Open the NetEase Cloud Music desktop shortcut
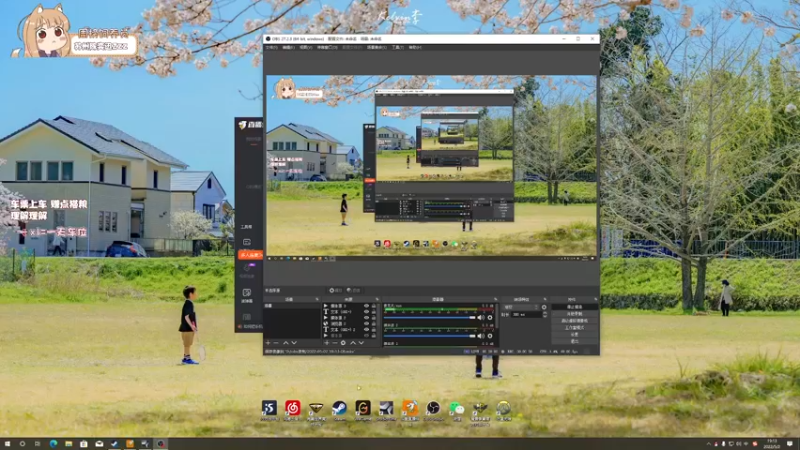Image resolution: width=800 pixels, height=450 pixels. pyautogui.click(x=292, y=408)
